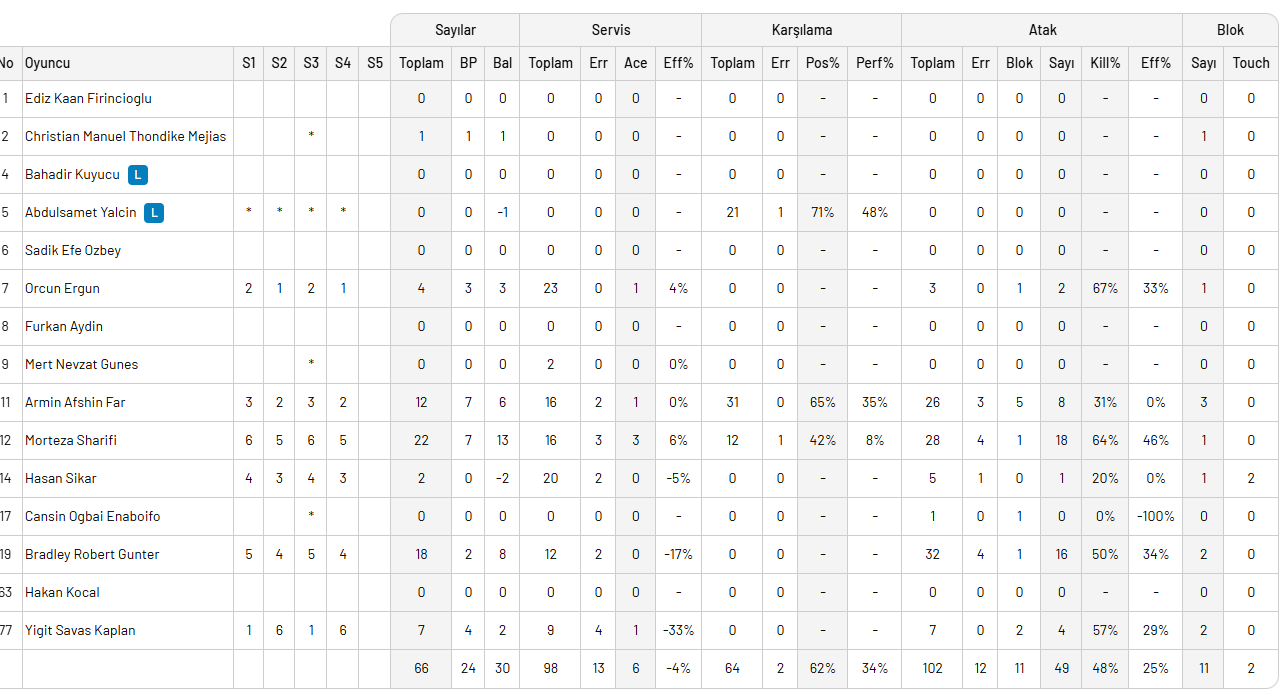
Task: Click the Touch column header
Action: coord(1250,63)
